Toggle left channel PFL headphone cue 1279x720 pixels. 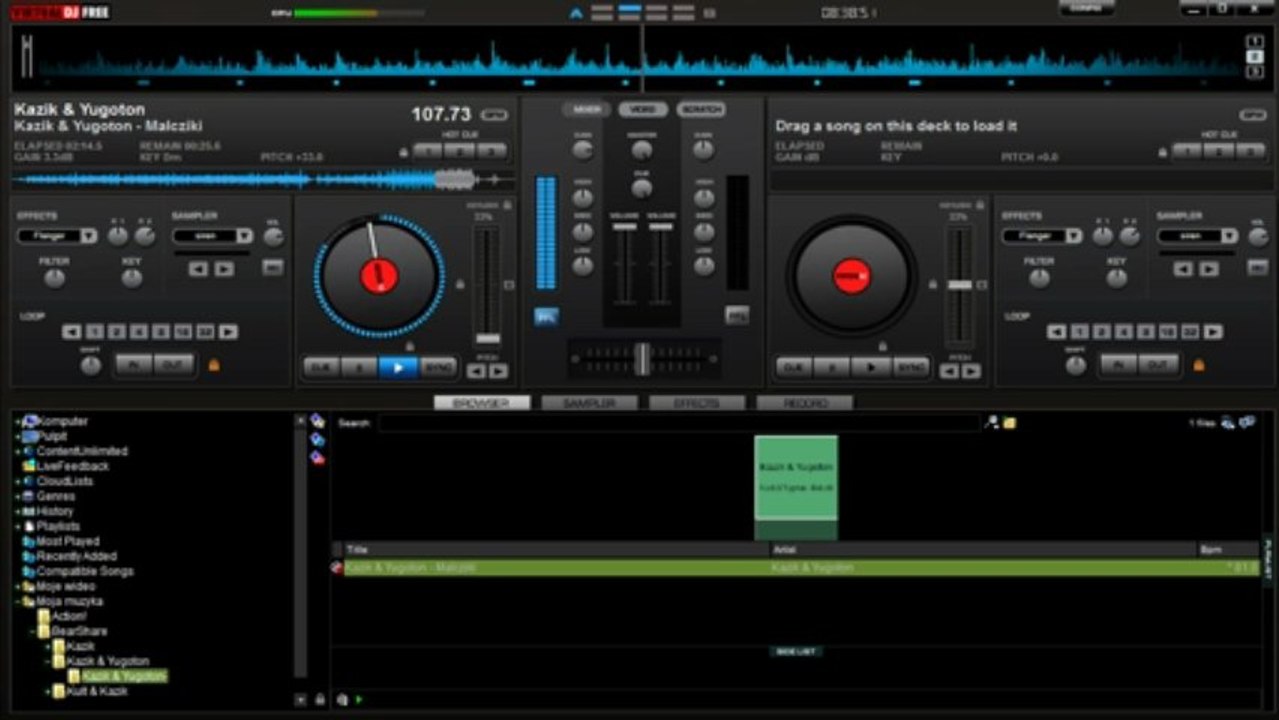click(546, 316)
